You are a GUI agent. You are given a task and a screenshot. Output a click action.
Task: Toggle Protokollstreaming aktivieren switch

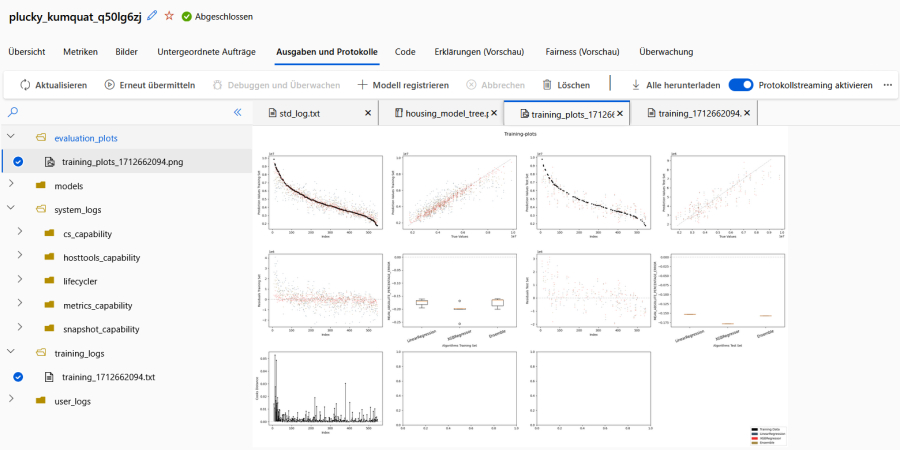pyautogui.click(x=741, y=86)
